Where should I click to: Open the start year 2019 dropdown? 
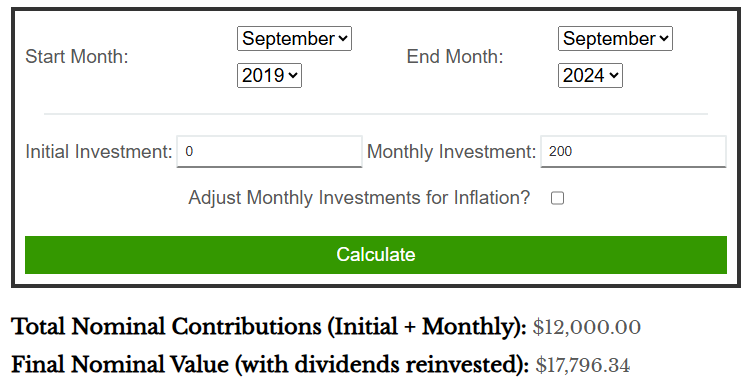tap(269, 75)
